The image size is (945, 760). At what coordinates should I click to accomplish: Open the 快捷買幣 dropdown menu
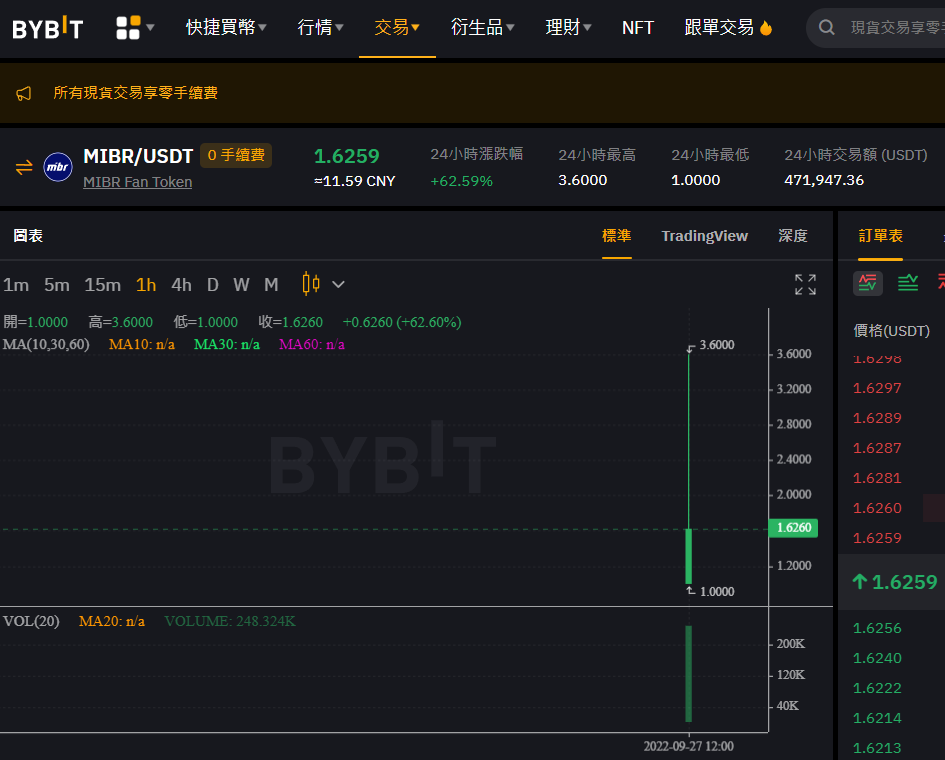click(x=226, y=28)
